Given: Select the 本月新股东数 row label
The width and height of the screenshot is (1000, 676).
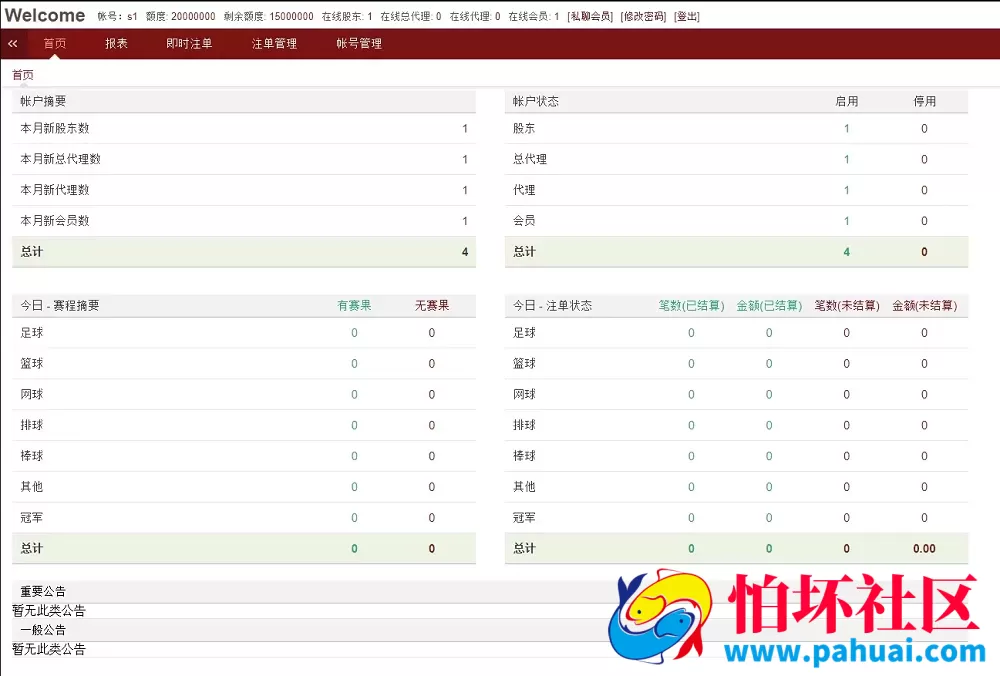Looking at the screenshot, I should [55, 128].
